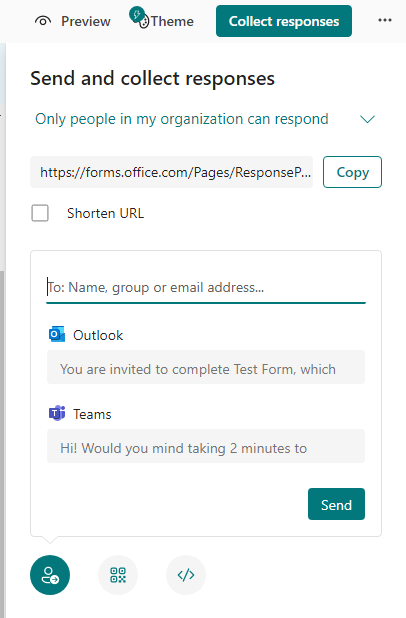The width and height of the screenshot is (406, 618).
Task: Select the invite people share icon
Action: click(x=50, y=575)
